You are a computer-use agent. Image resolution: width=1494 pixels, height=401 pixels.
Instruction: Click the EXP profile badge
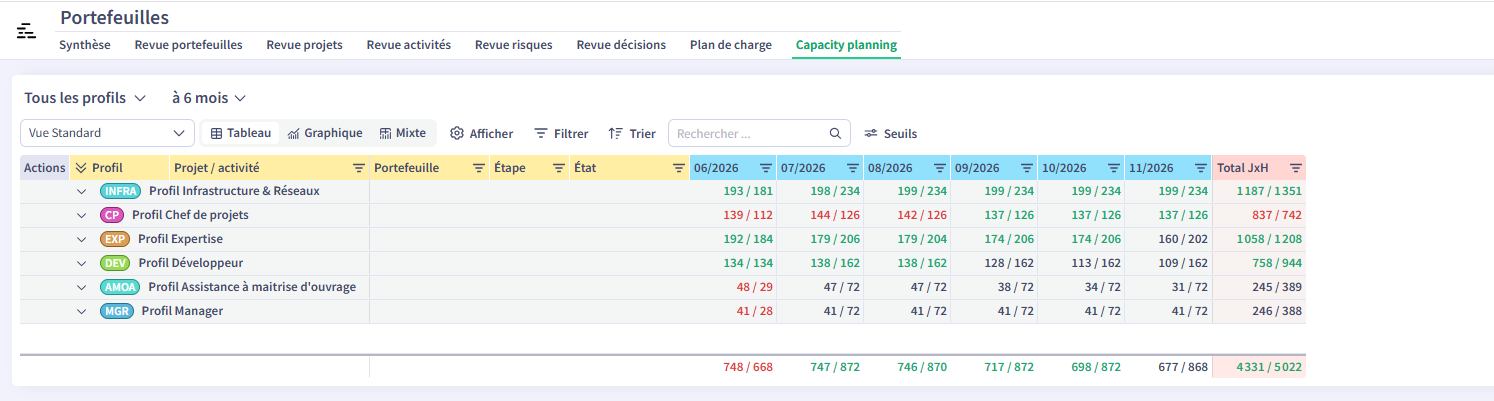coord(115,239)
